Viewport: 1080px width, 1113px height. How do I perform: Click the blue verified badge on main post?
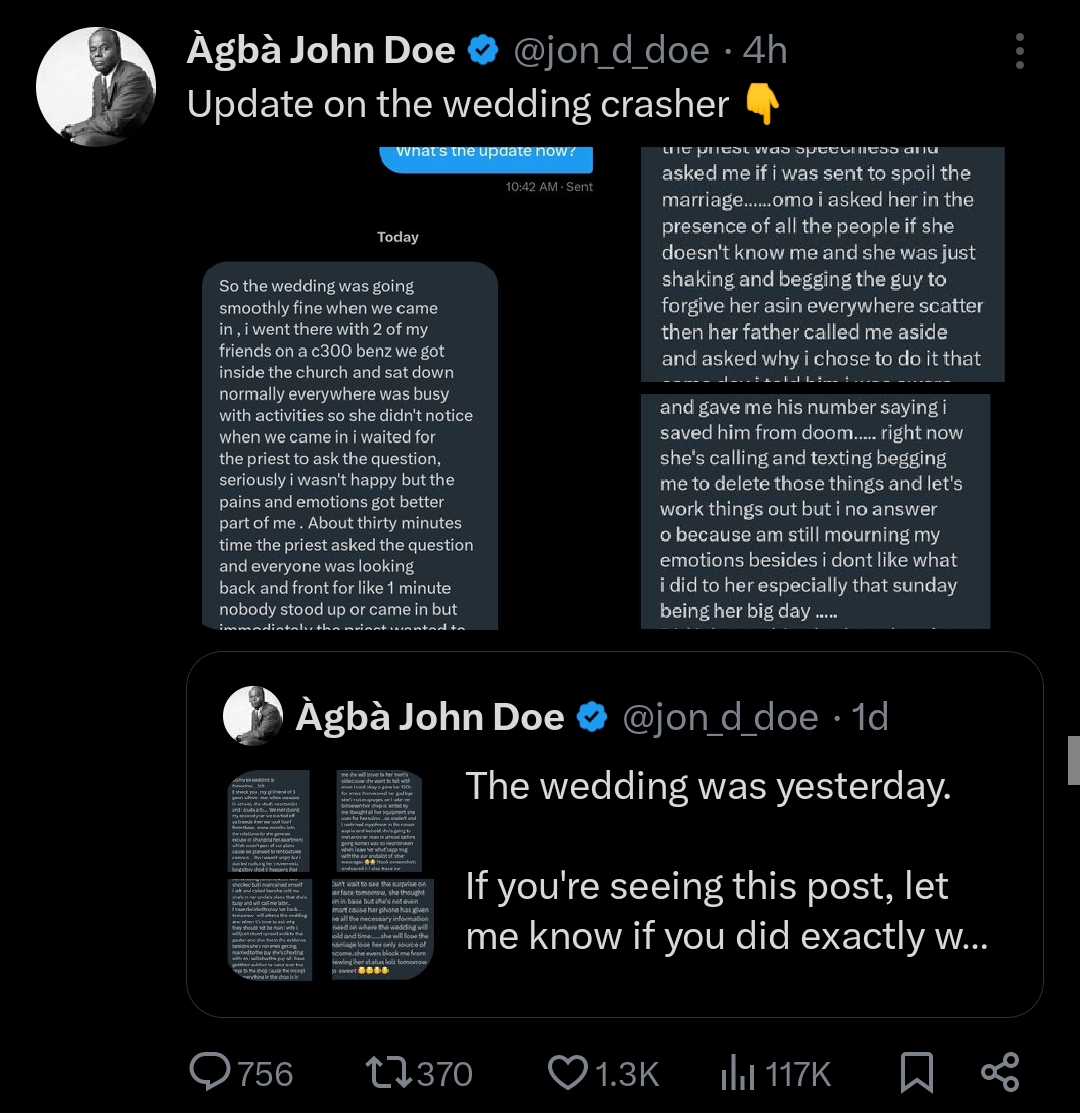(x=485, y=50)
